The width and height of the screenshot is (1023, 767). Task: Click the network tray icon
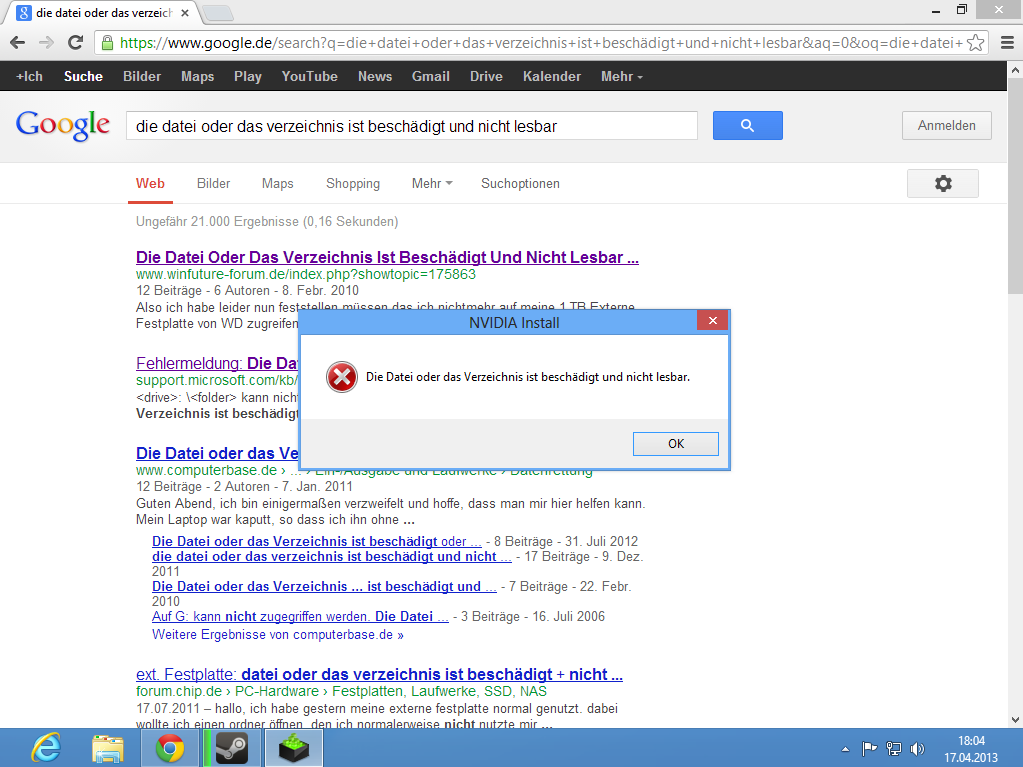(893, 749)
